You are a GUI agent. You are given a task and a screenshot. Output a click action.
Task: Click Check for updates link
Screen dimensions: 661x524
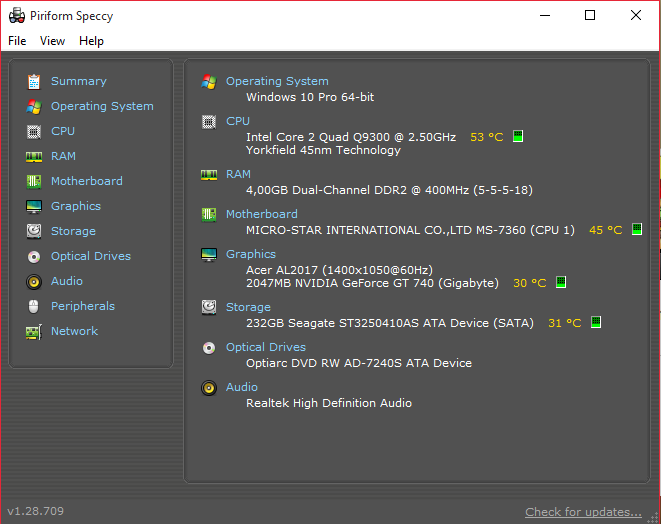click(x=583, y=512)
